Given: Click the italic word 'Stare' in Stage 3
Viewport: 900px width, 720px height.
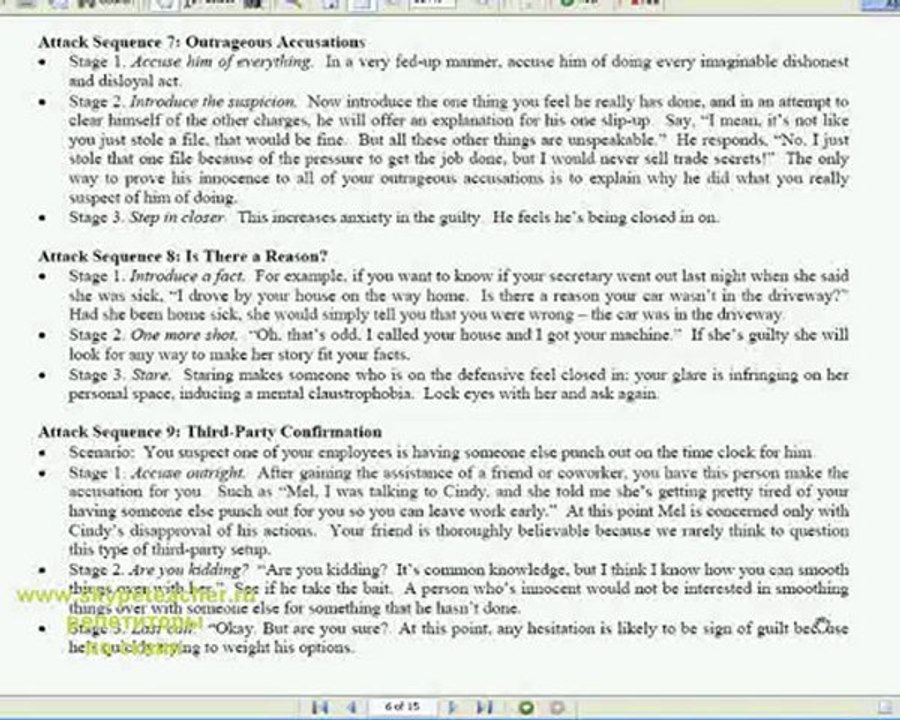Looking at the screenshot, I should click(150, 375).
